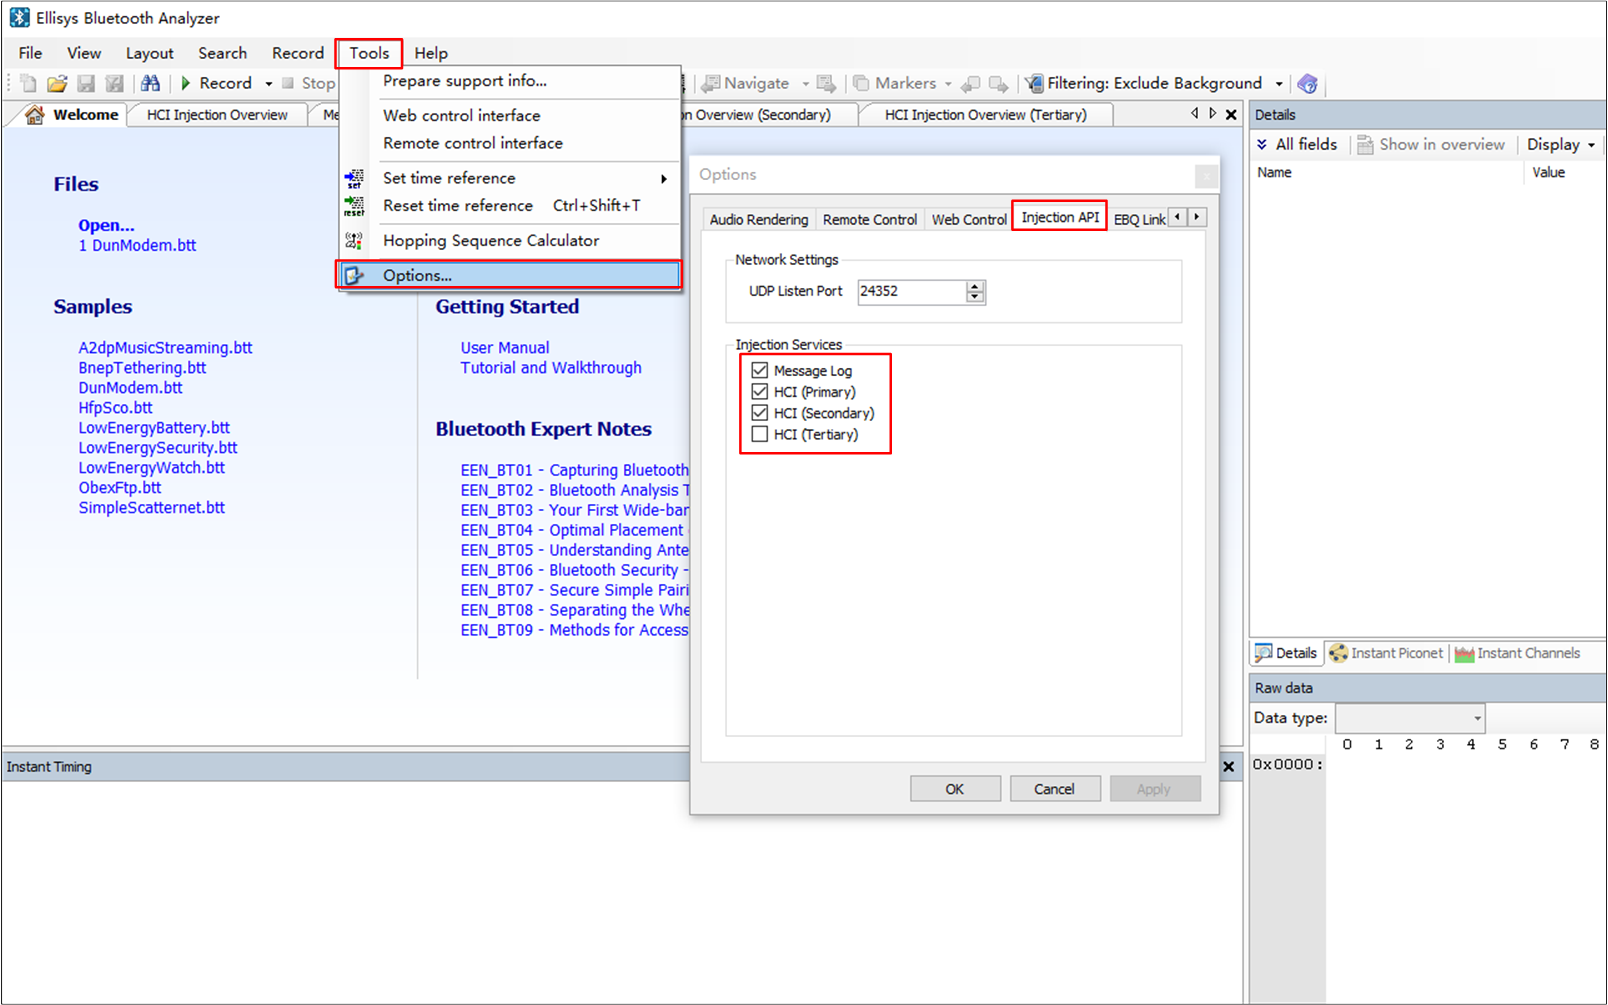
Task: Click the help question-mark toolbar icon
Action: click(x=1307, y=83)
